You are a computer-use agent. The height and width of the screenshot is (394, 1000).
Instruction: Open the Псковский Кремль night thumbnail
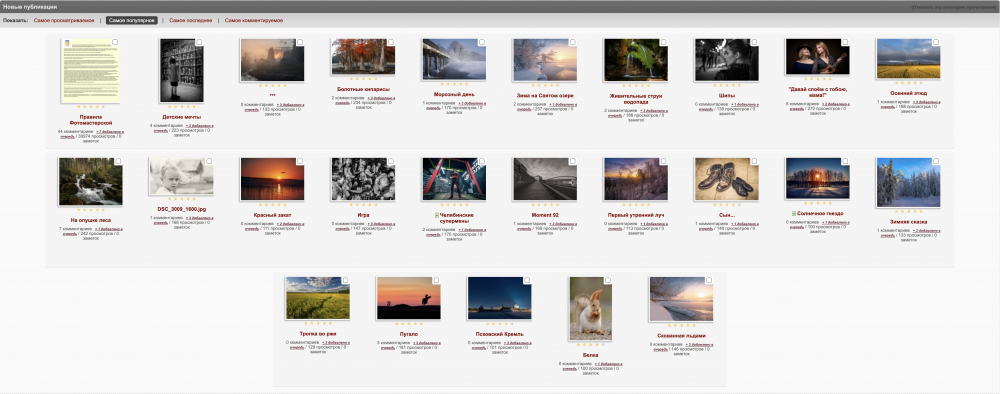click(x=499, y=298)
